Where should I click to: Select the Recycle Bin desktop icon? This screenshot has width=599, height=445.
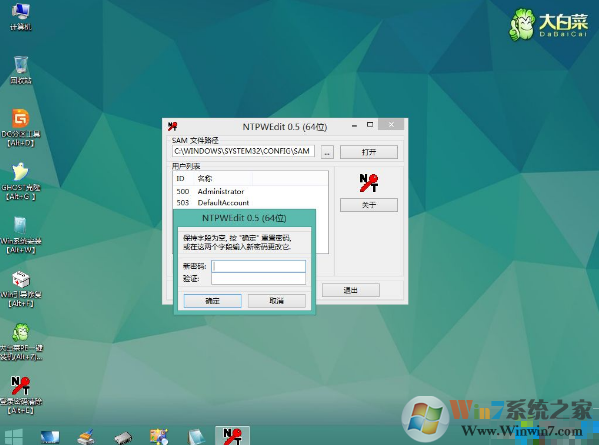point(21,70)
